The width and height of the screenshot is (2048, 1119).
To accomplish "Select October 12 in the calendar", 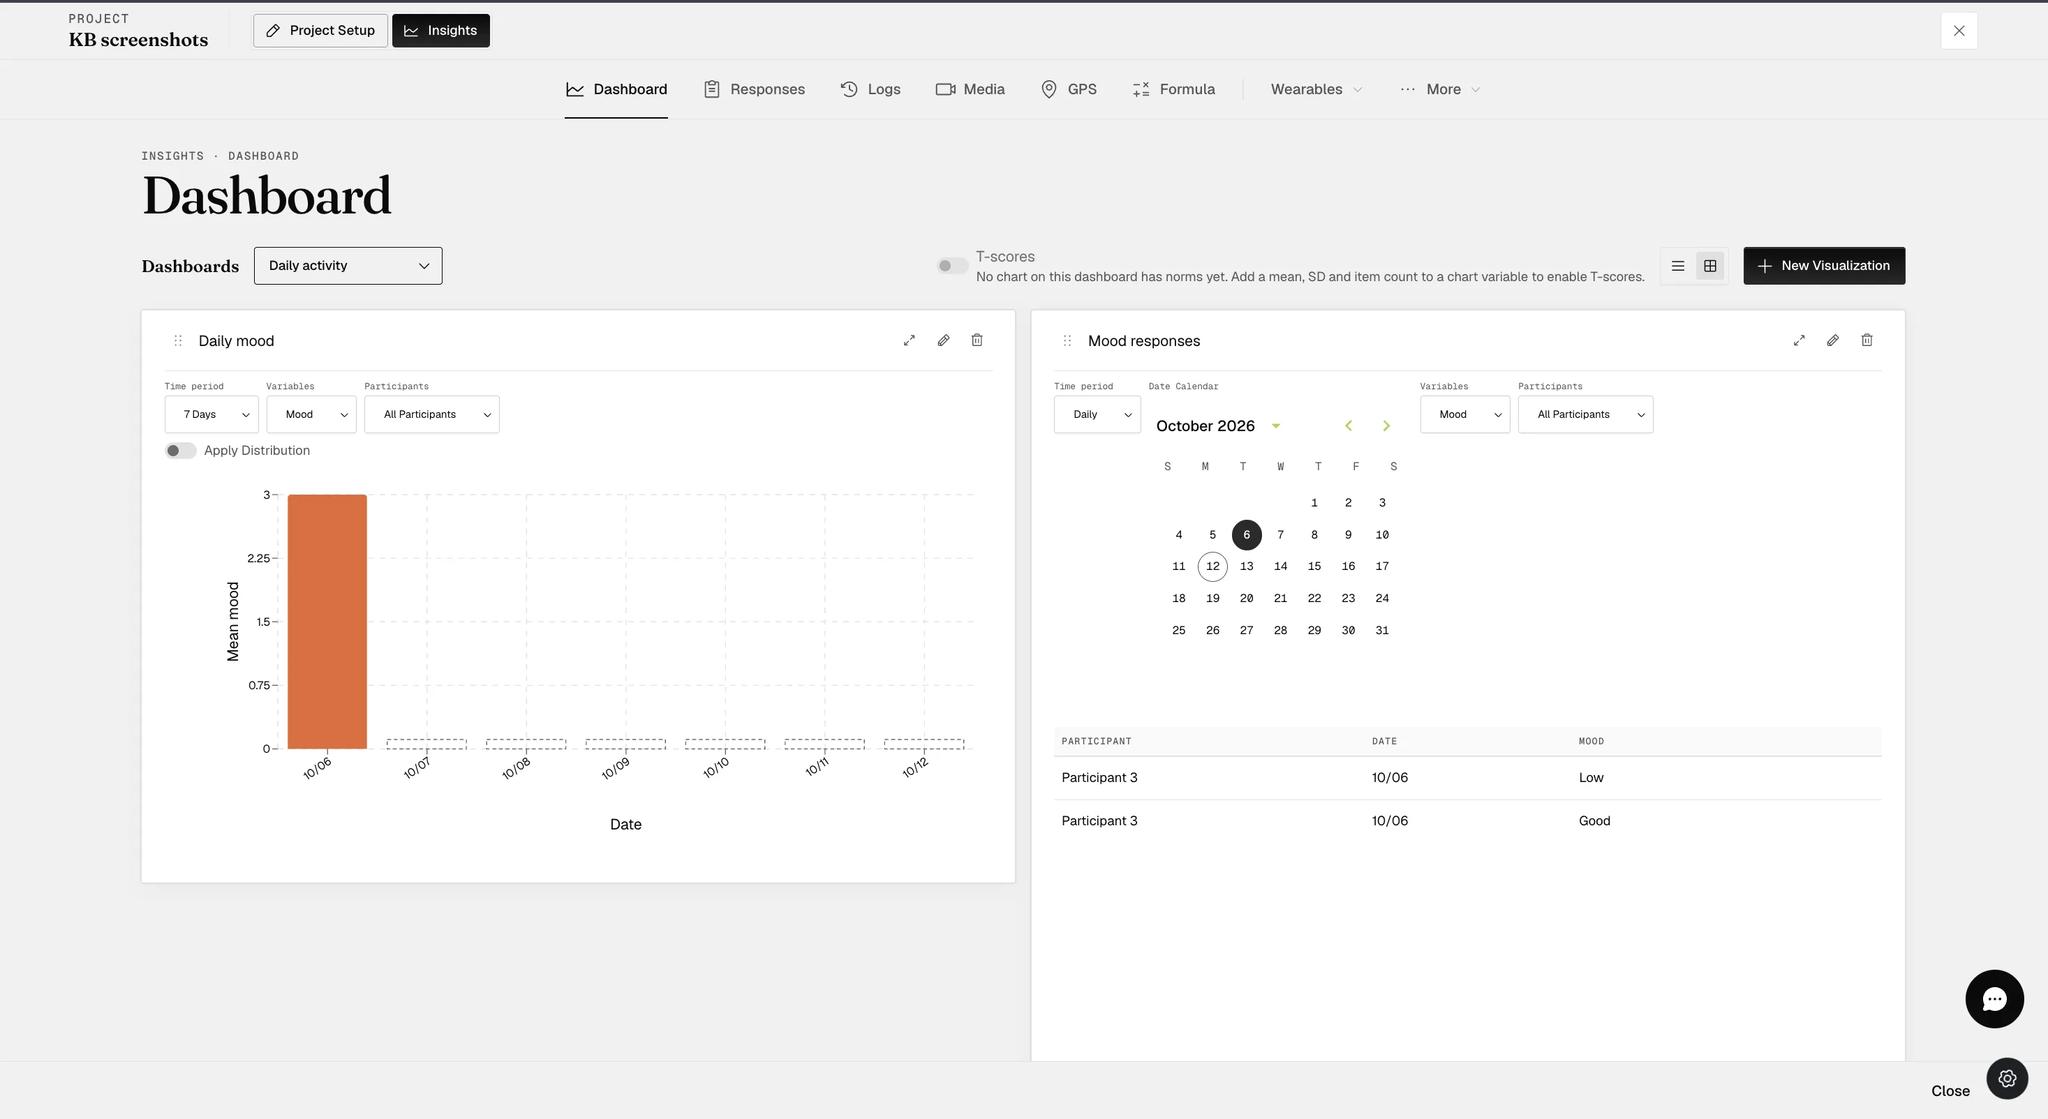I will (x=1212, y=567).
